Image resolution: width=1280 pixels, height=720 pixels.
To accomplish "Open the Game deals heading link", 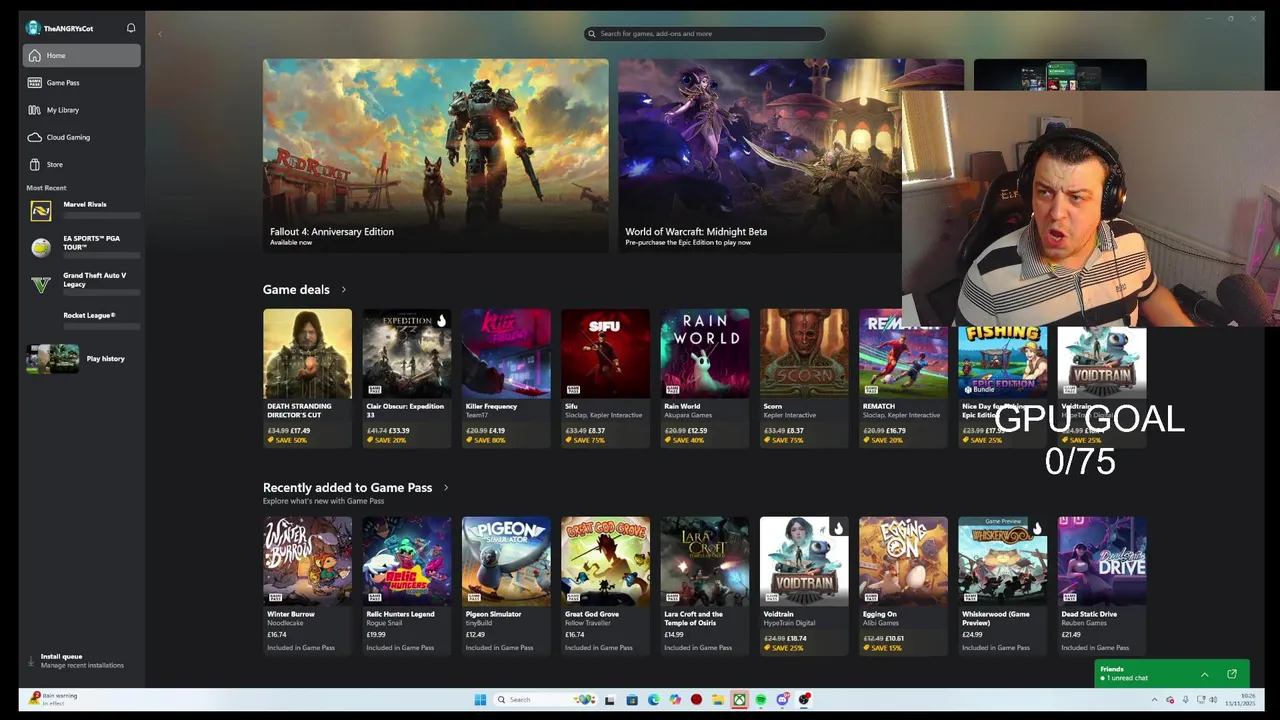I will click(296, 290).
